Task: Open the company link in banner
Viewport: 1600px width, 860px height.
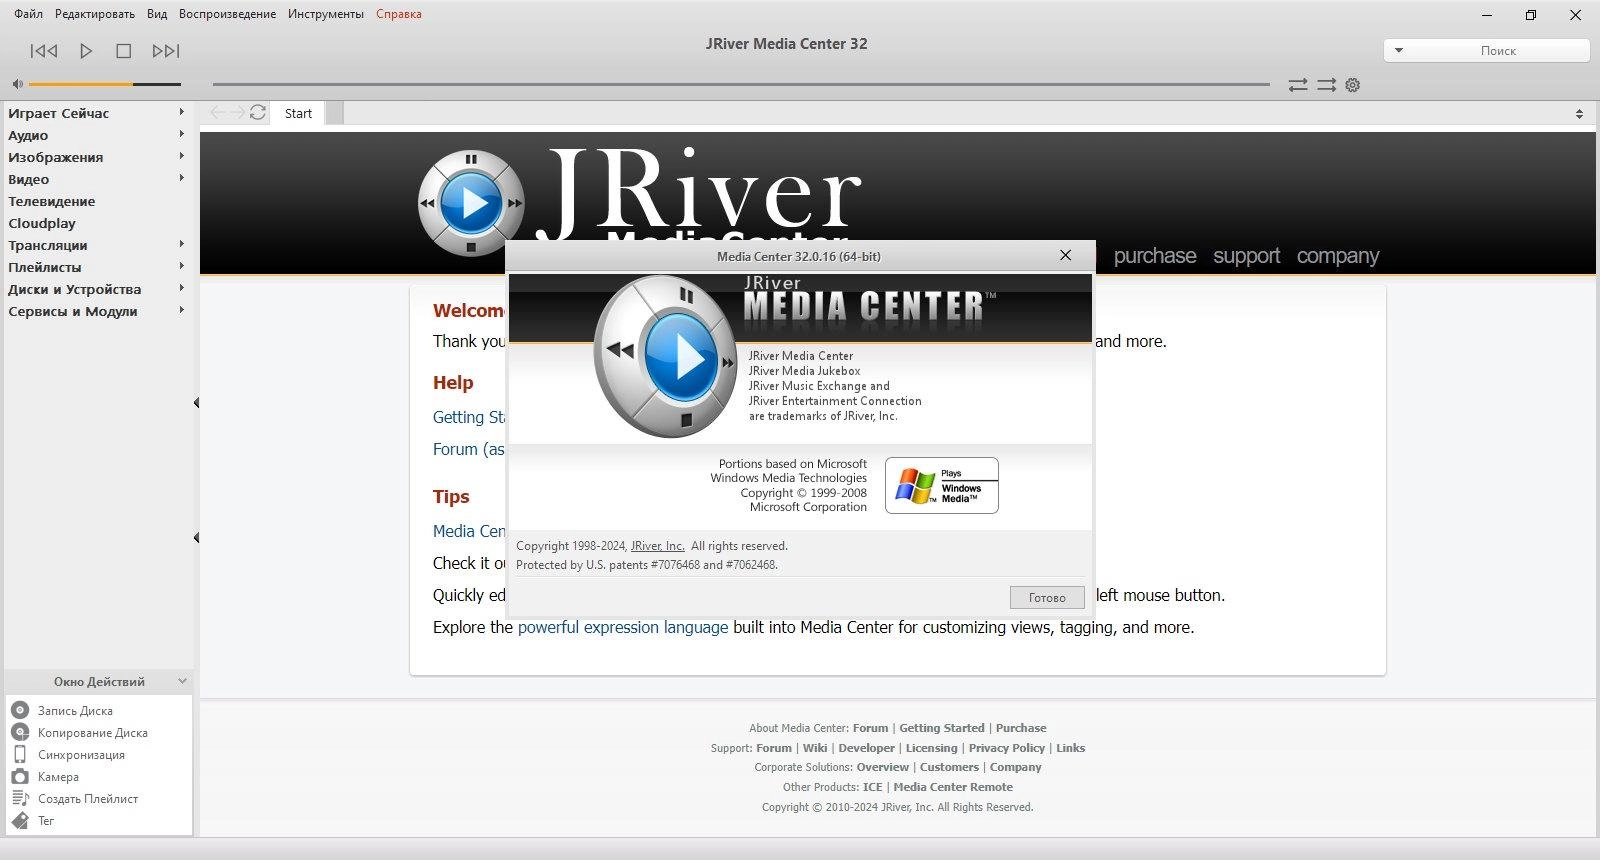Action: [1338, 256]
